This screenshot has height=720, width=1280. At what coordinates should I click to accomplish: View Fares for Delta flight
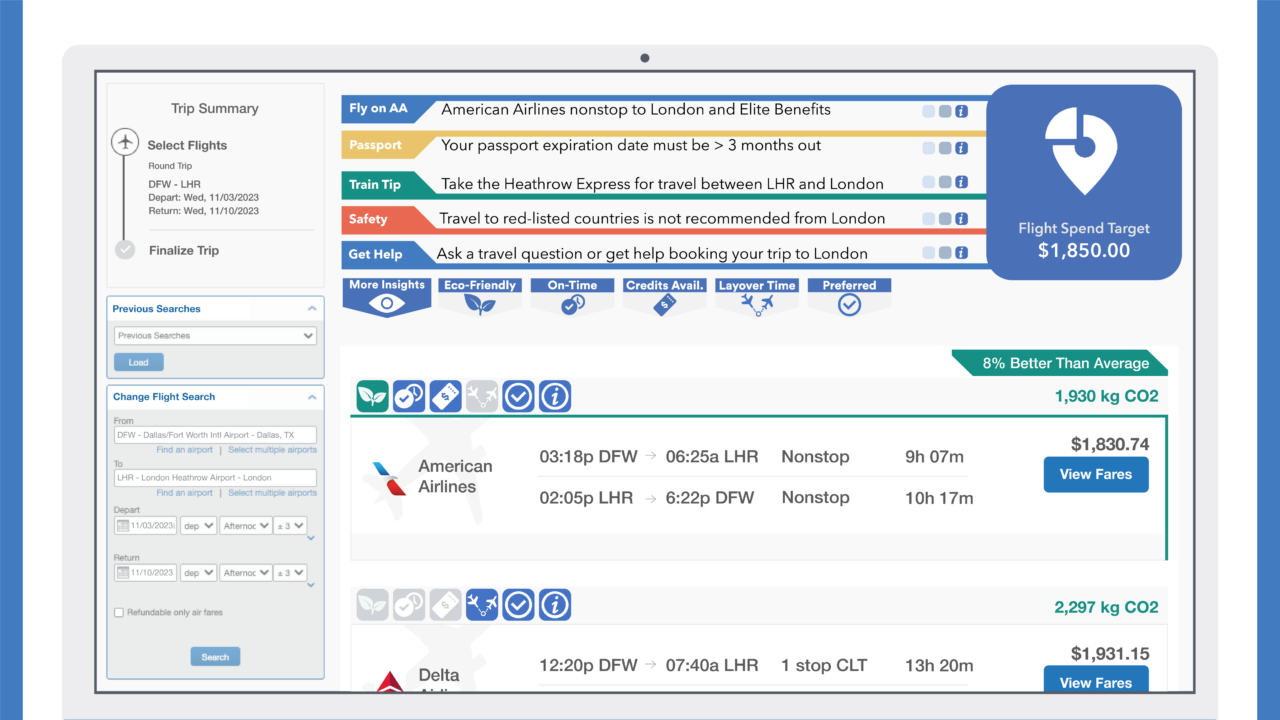[x=1096, y=680]
